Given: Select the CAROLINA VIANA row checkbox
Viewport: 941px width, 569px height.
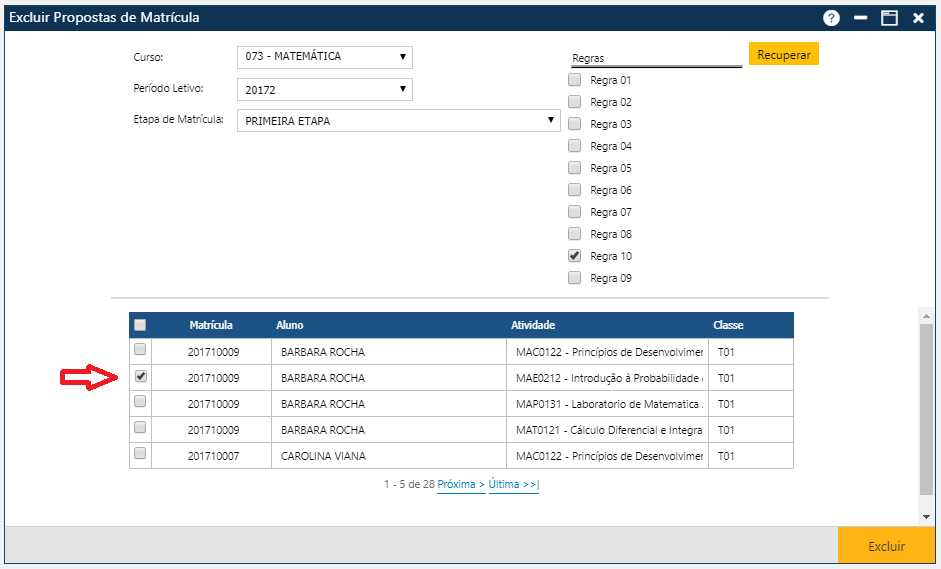Looking at the screenshot, I should [141, 453].
